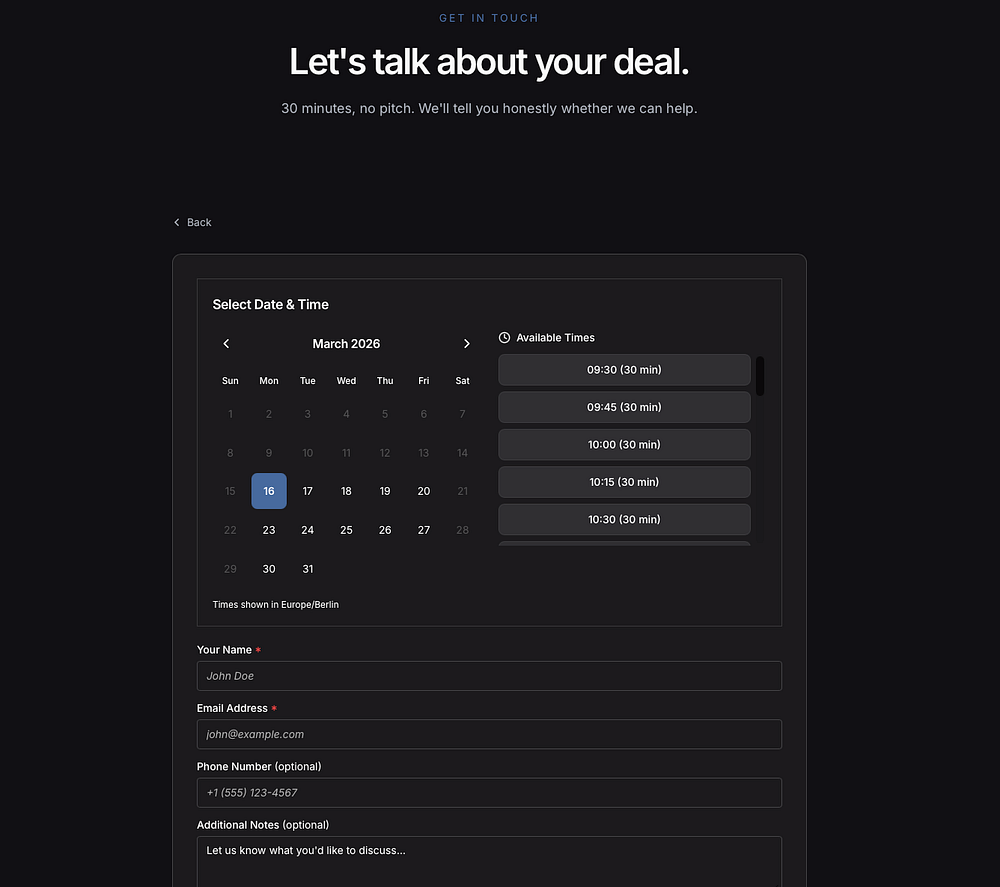The height and width of the screenshot is (887, 1000).
Task: Pick March 30 on the calendar
Action: click(269, 569)
